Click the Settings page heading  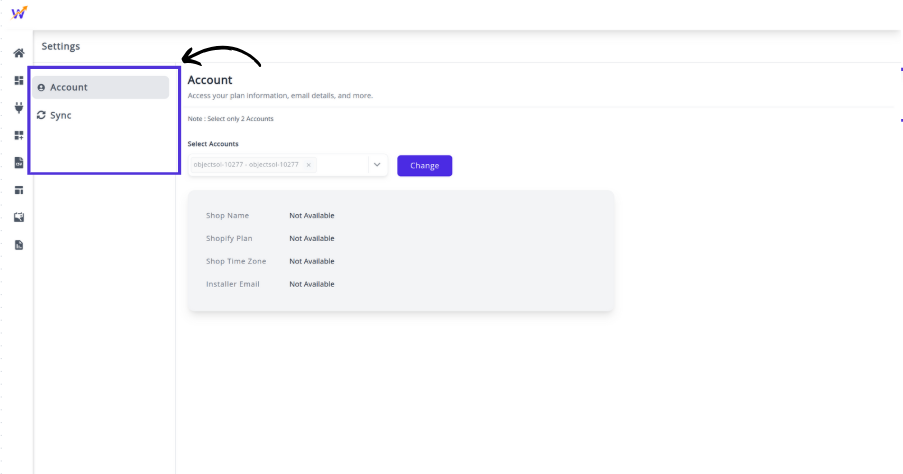click(61, 46)
